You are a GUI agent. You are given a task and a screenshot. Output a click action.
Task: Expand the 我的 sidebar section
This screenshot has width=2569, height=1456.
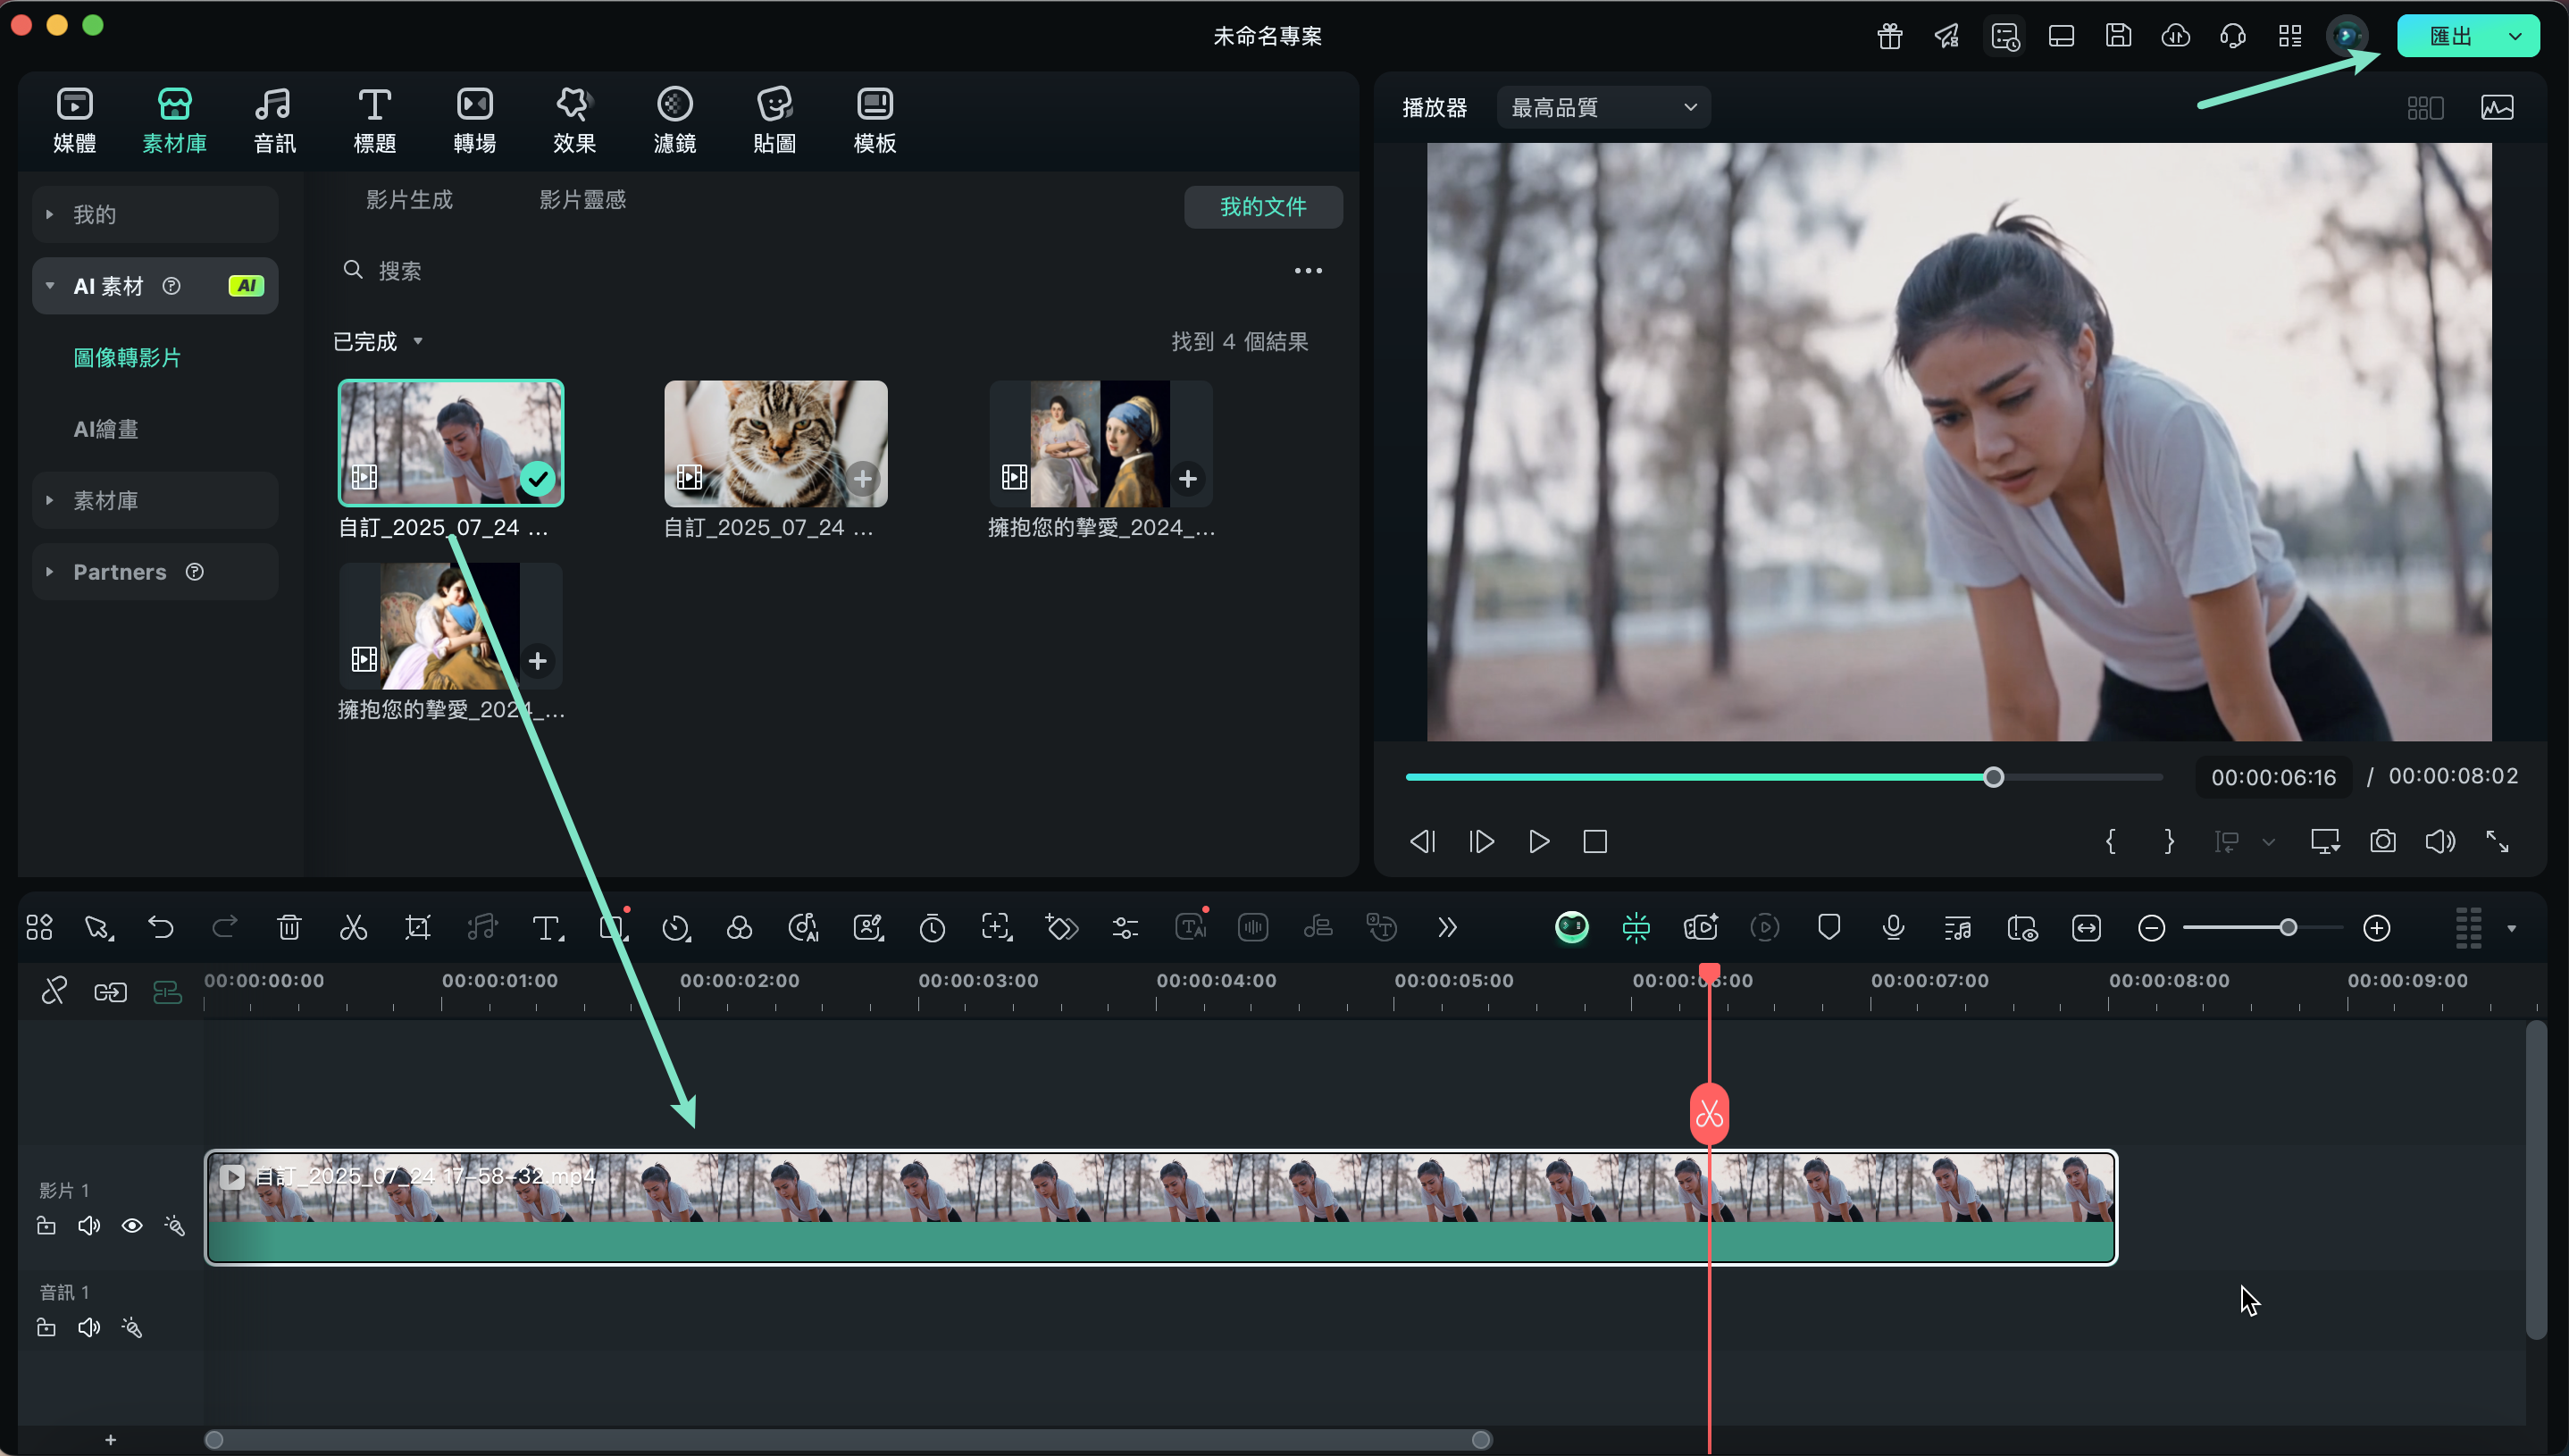(x=155, y=214)
